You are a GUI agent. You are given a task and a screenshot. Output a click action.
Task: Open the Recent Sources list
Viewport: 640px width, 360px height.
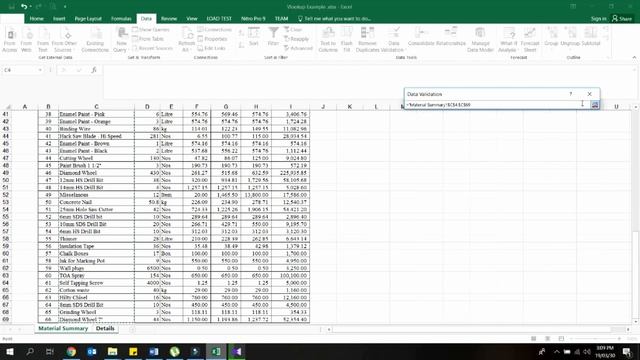coord(153,48)
